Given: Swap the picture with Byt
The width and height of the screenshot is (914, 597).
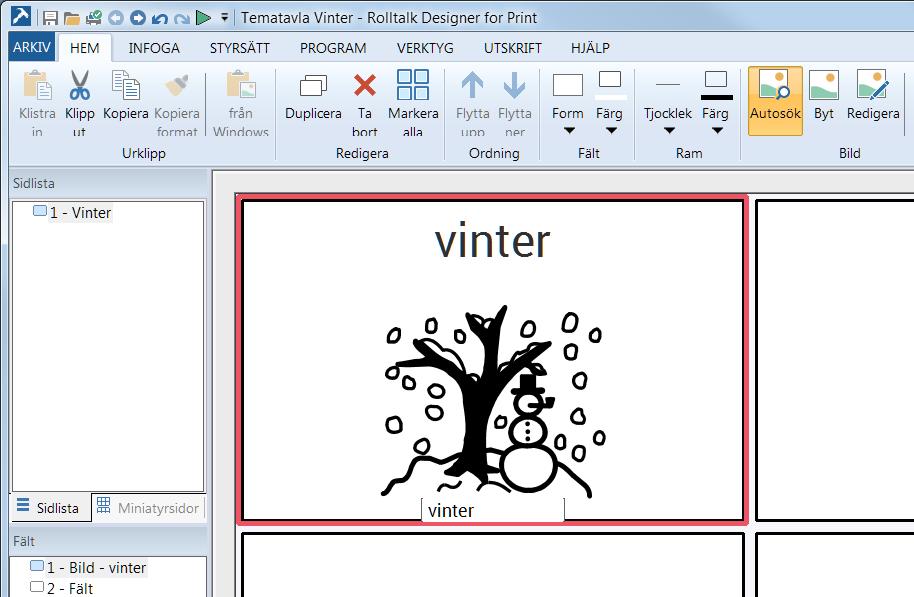Looking at the screenshot, I should (x=824, y=96).
